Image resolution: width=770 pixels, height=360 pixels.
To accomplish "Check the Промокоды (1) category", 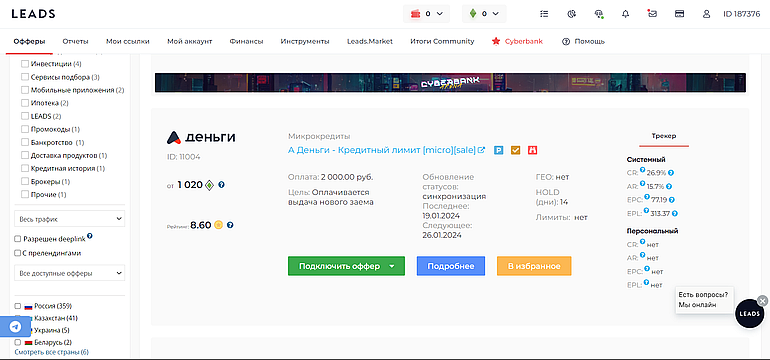I will [x=25, y=129].
